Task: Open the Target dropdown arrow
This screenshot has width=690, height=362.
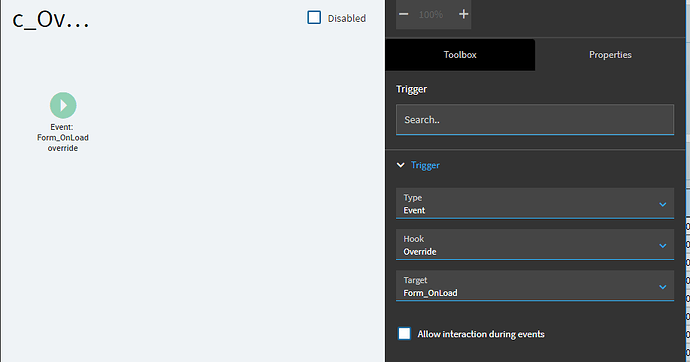Action: [x=662, y=287]
